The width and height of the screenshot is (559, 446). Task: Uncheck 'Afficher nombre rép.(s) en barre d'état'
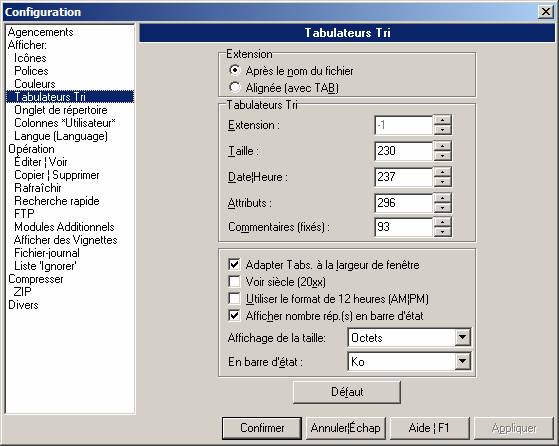click(234, 316)
